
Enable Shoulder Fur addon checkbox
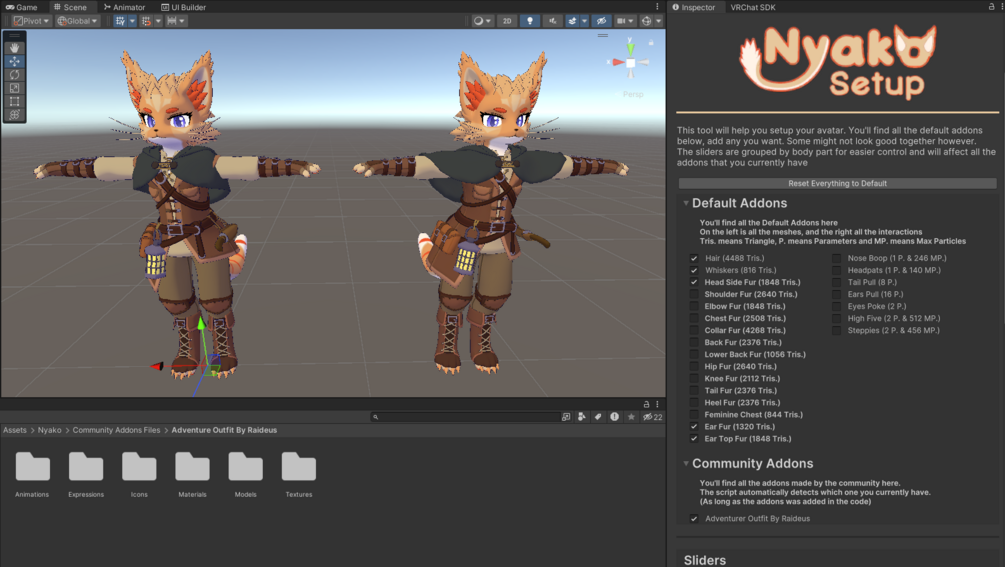[694, 294]
